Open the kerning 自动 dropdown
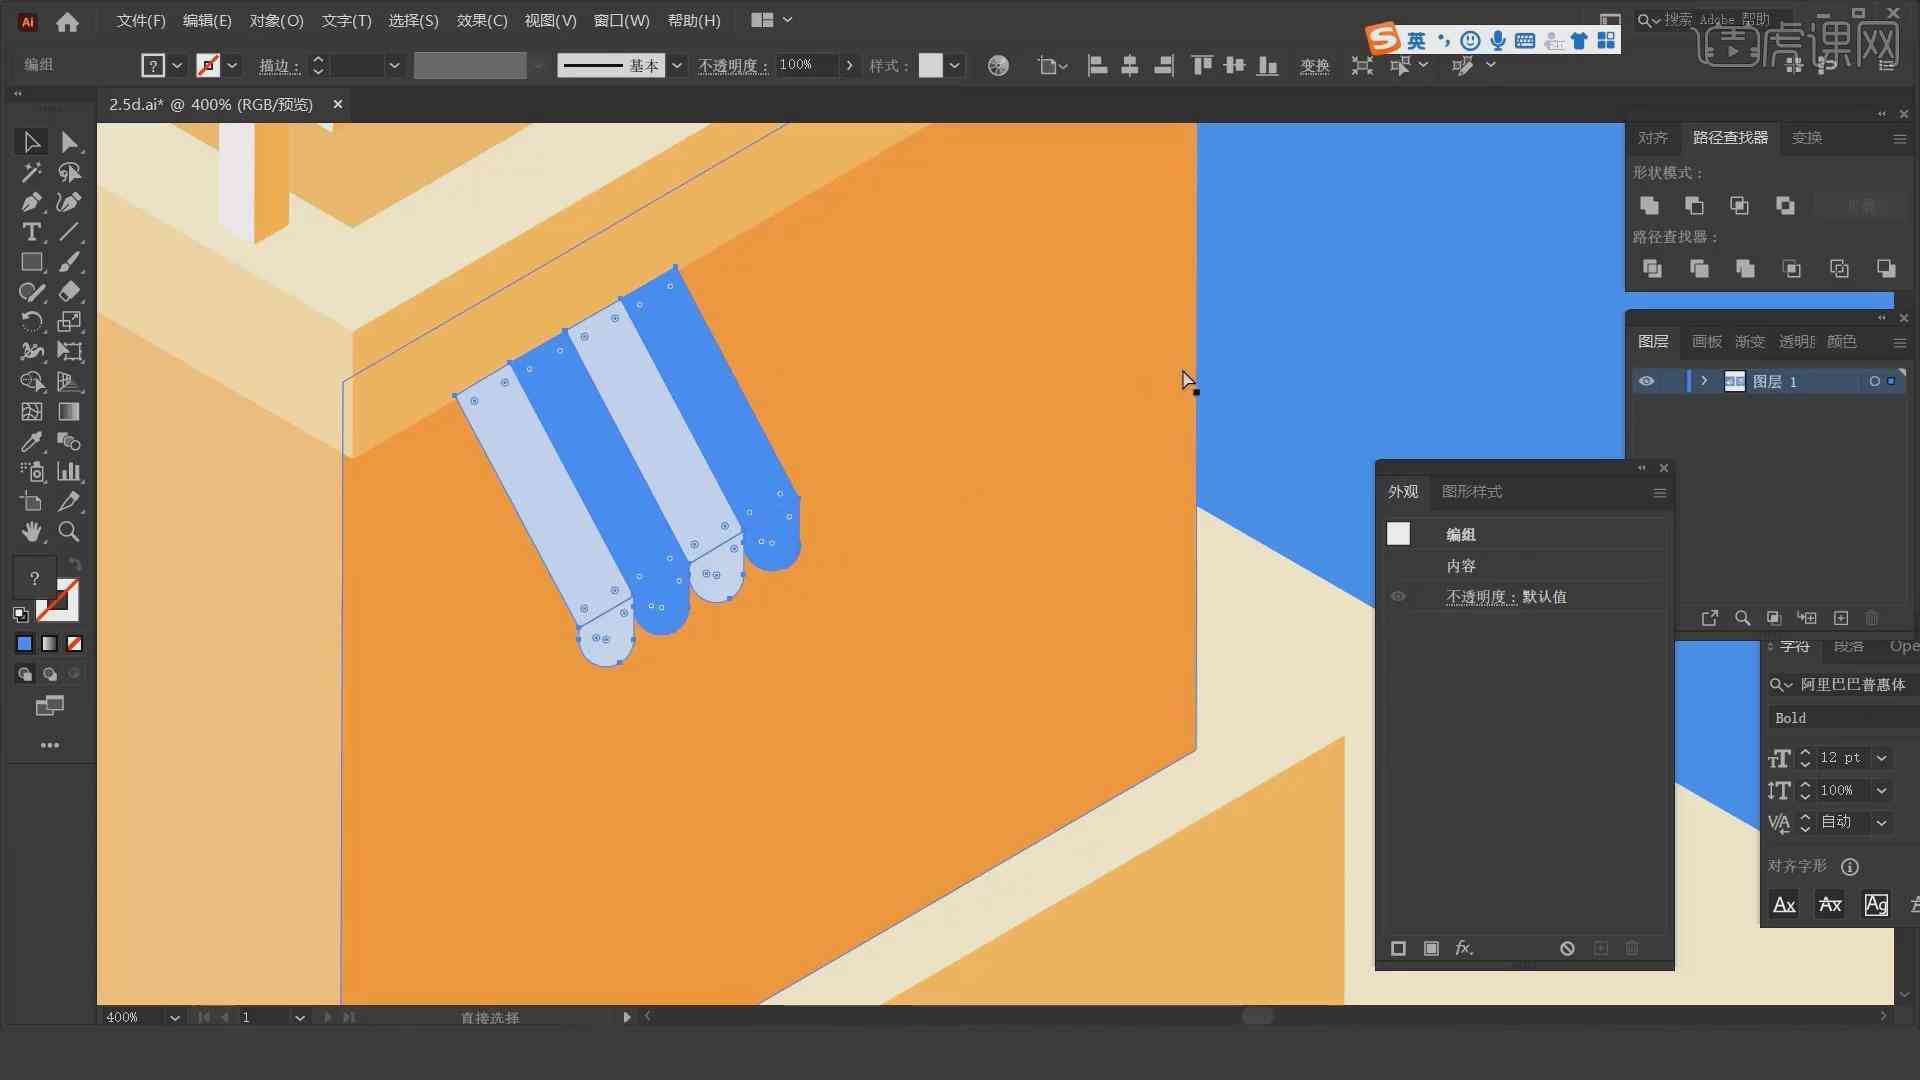Image resolution: width=1920 pixels, height=1080 pixels. click(x=1881, y=822)
